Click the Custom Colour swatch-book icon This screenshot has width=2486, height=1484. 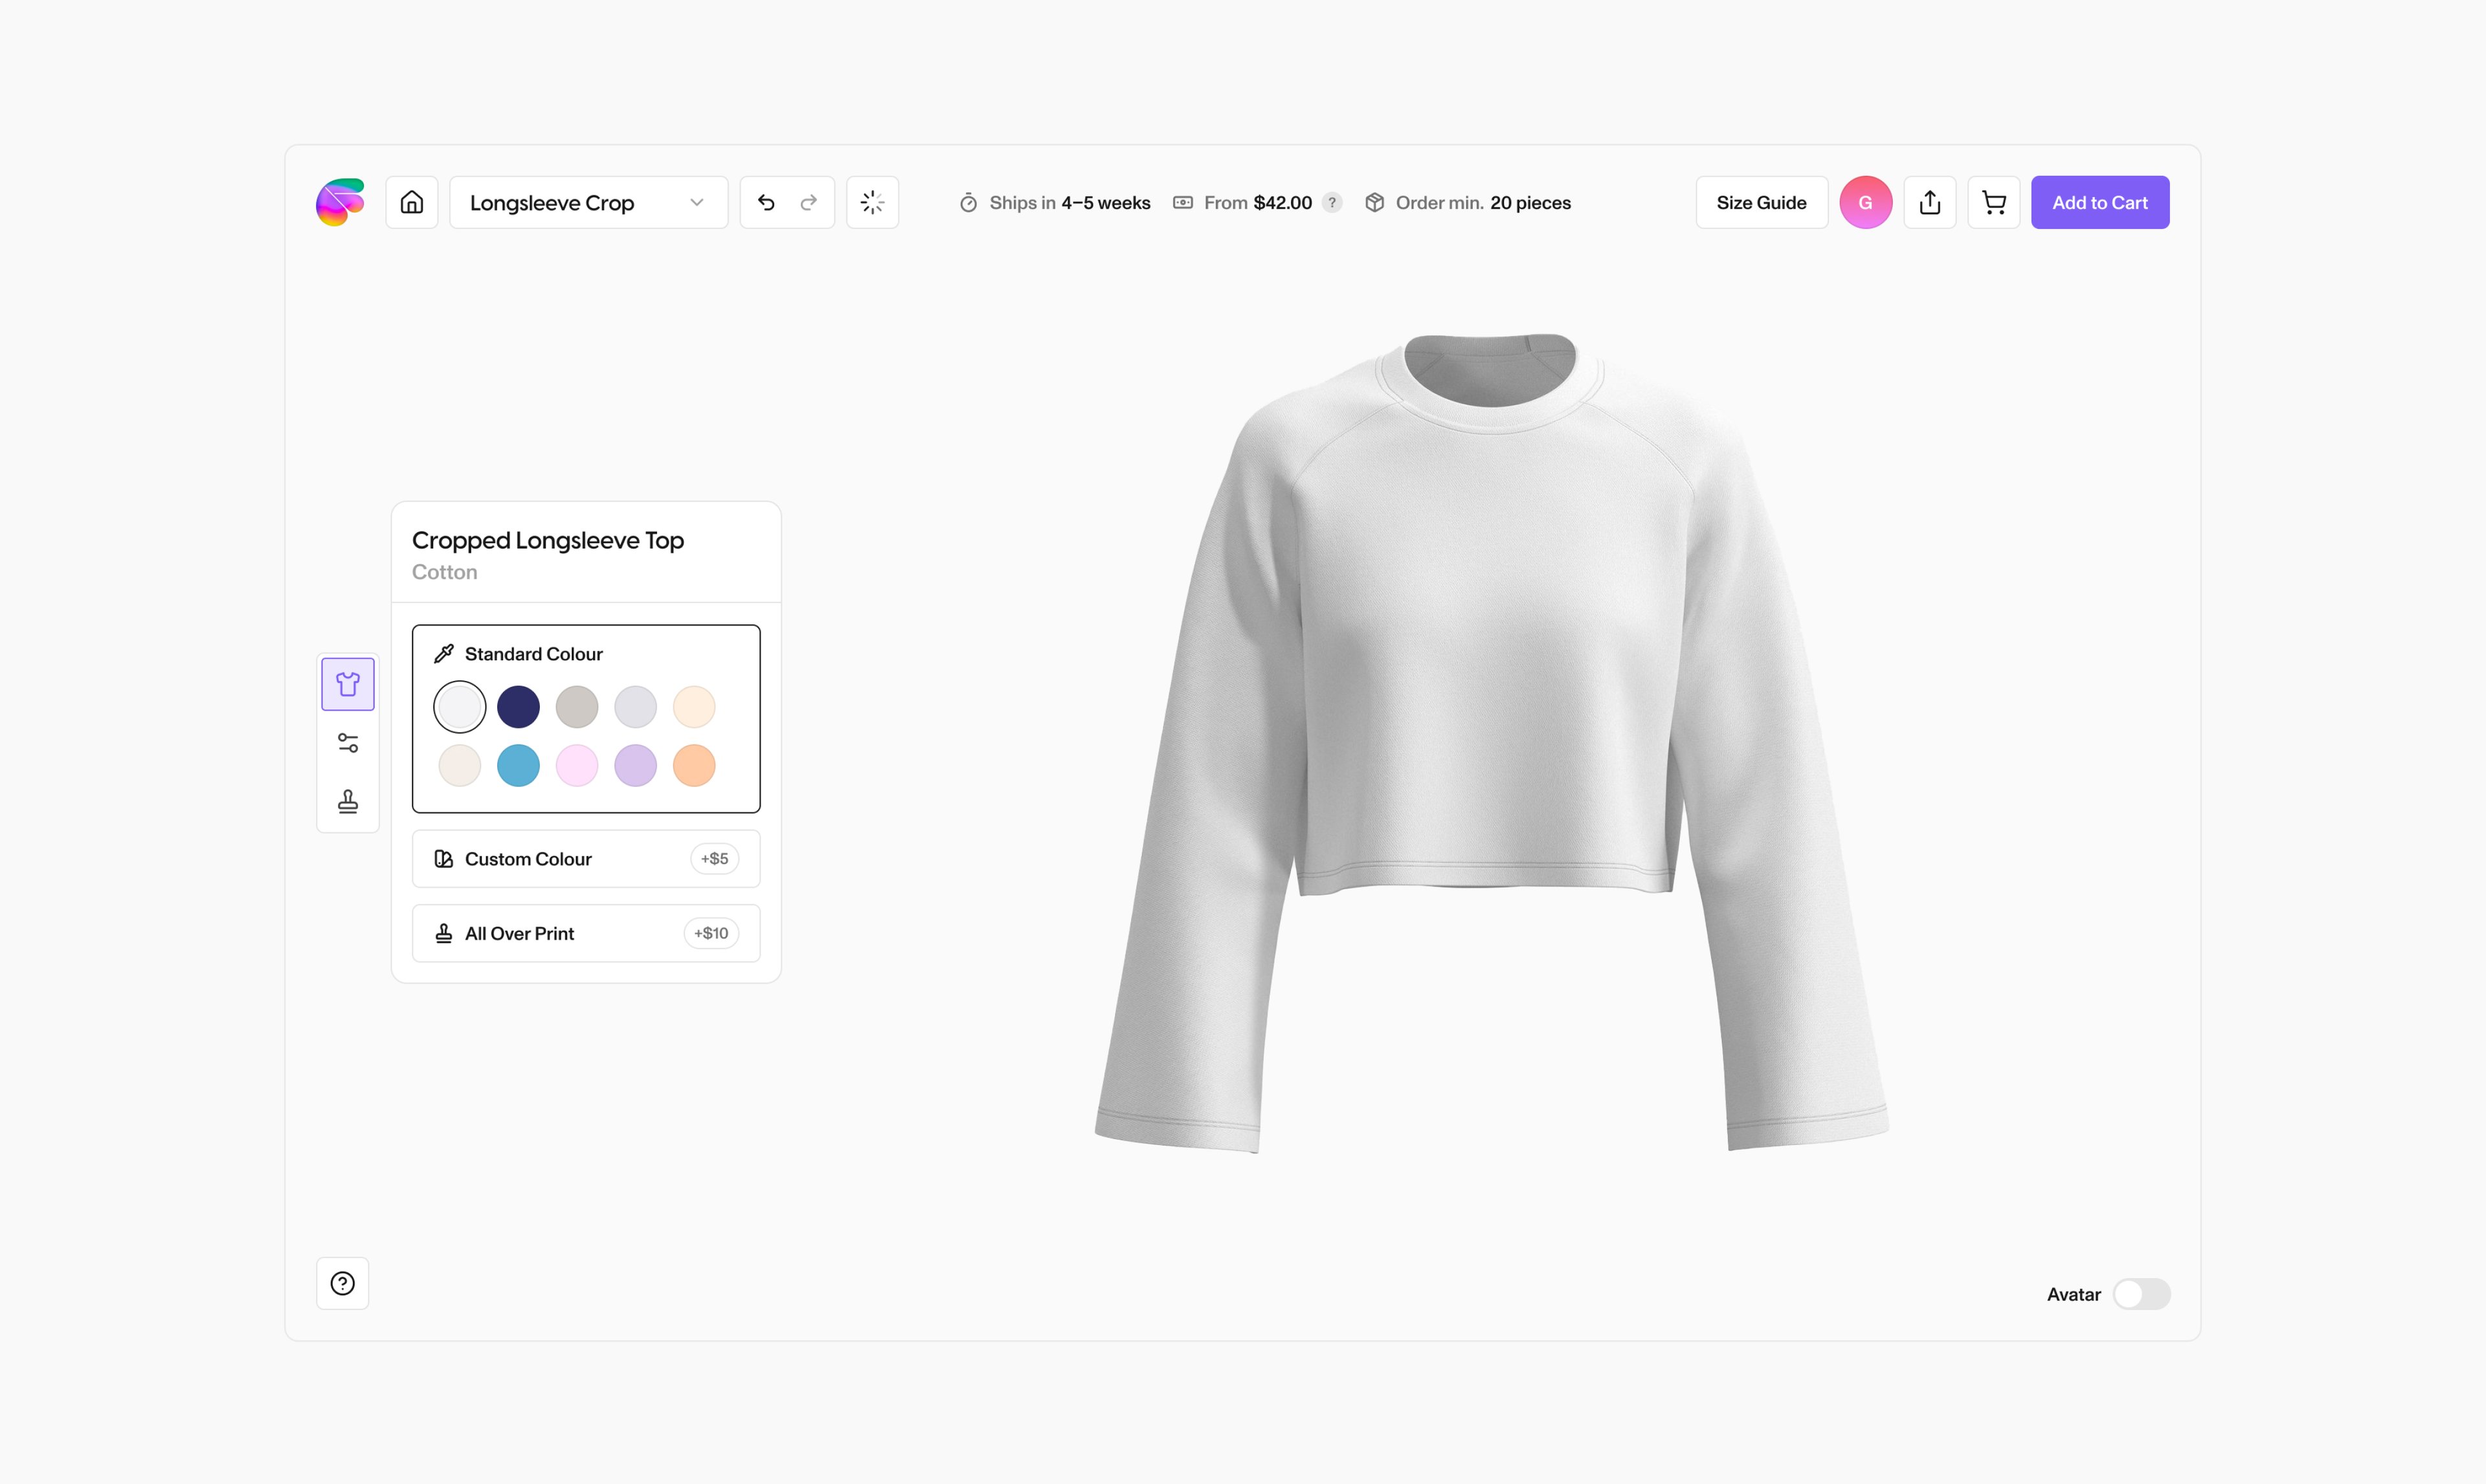[444, 858]
